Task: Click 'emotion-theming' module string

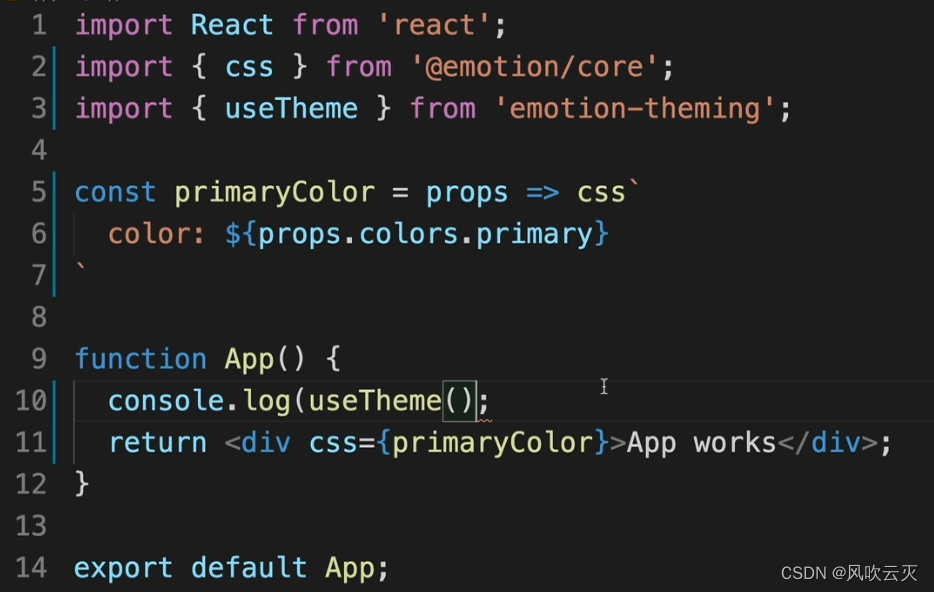Action: coord(635,109)
